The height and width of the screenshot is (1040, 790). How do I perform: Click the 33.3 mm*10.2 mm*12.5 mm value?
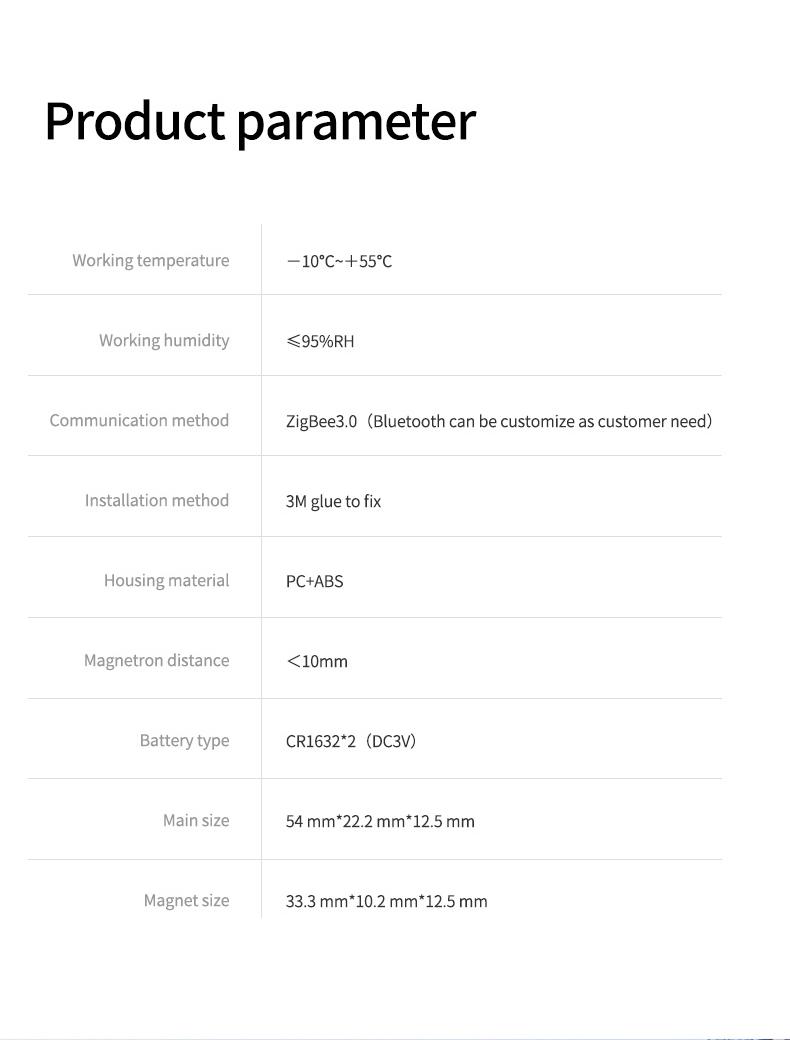tap(387, 902)
